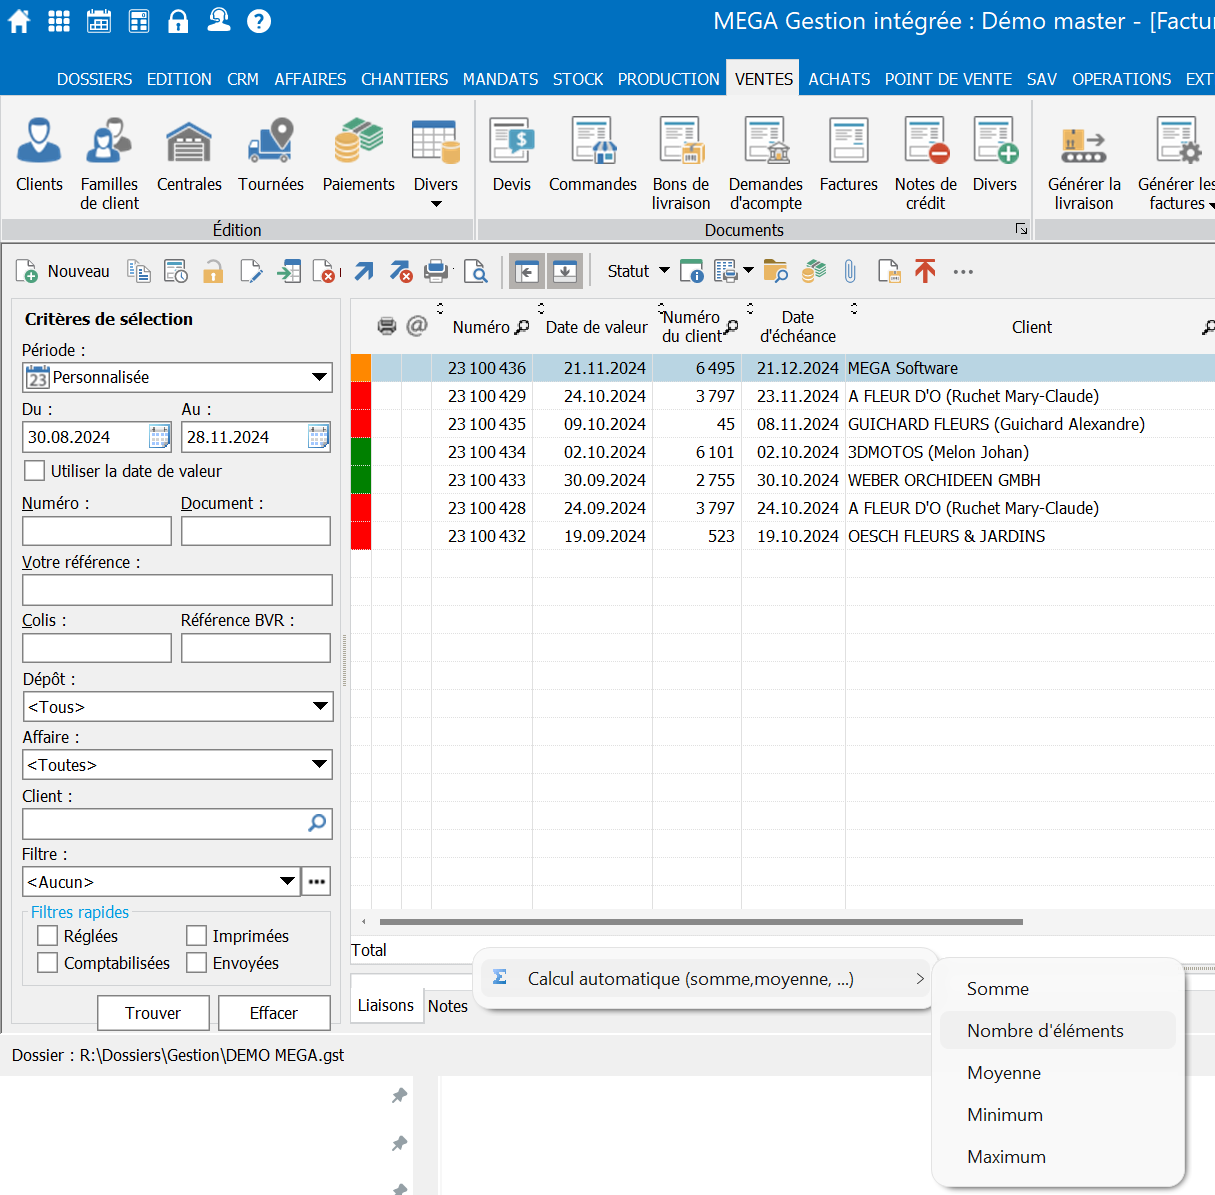Click the paperclip attachment icon
The width and height of the screenshot is (1215, 1195).
click(x=850, y=271)
